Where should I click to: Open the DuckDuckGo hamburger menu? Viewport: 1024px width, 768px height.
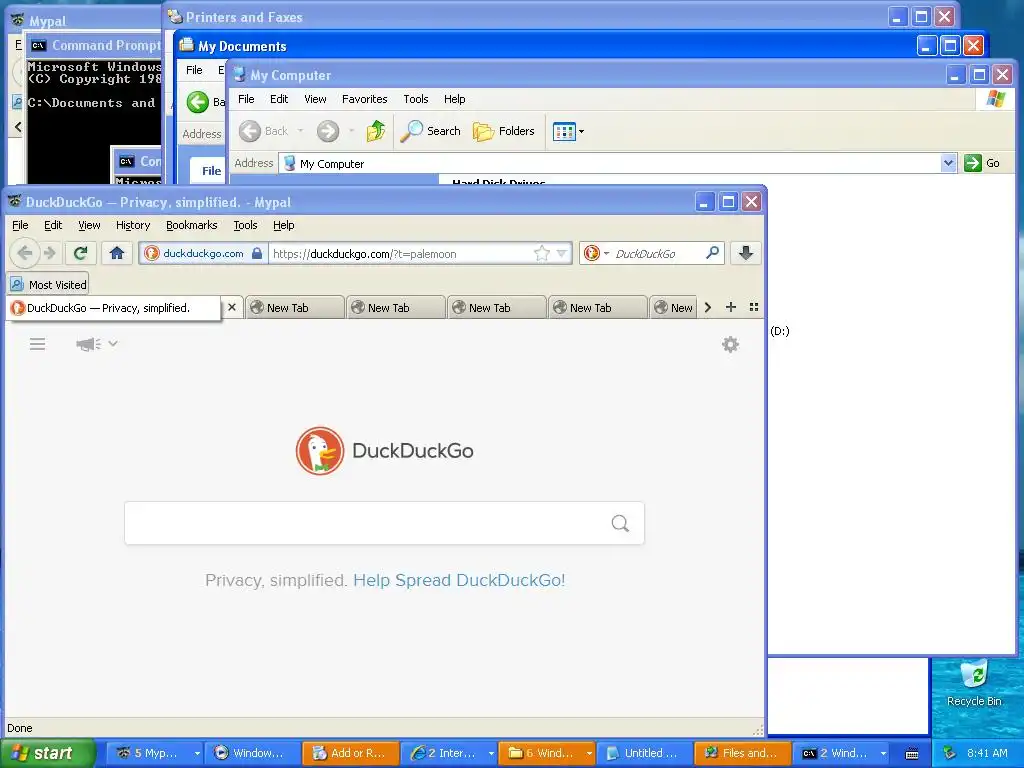click(x=37, y=344)
